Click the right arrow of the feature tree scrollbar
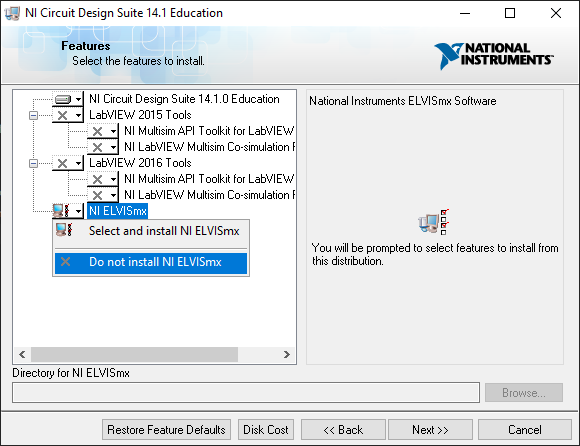The height and width of the screenshot is (446, 580). click(x=287, y=355)
